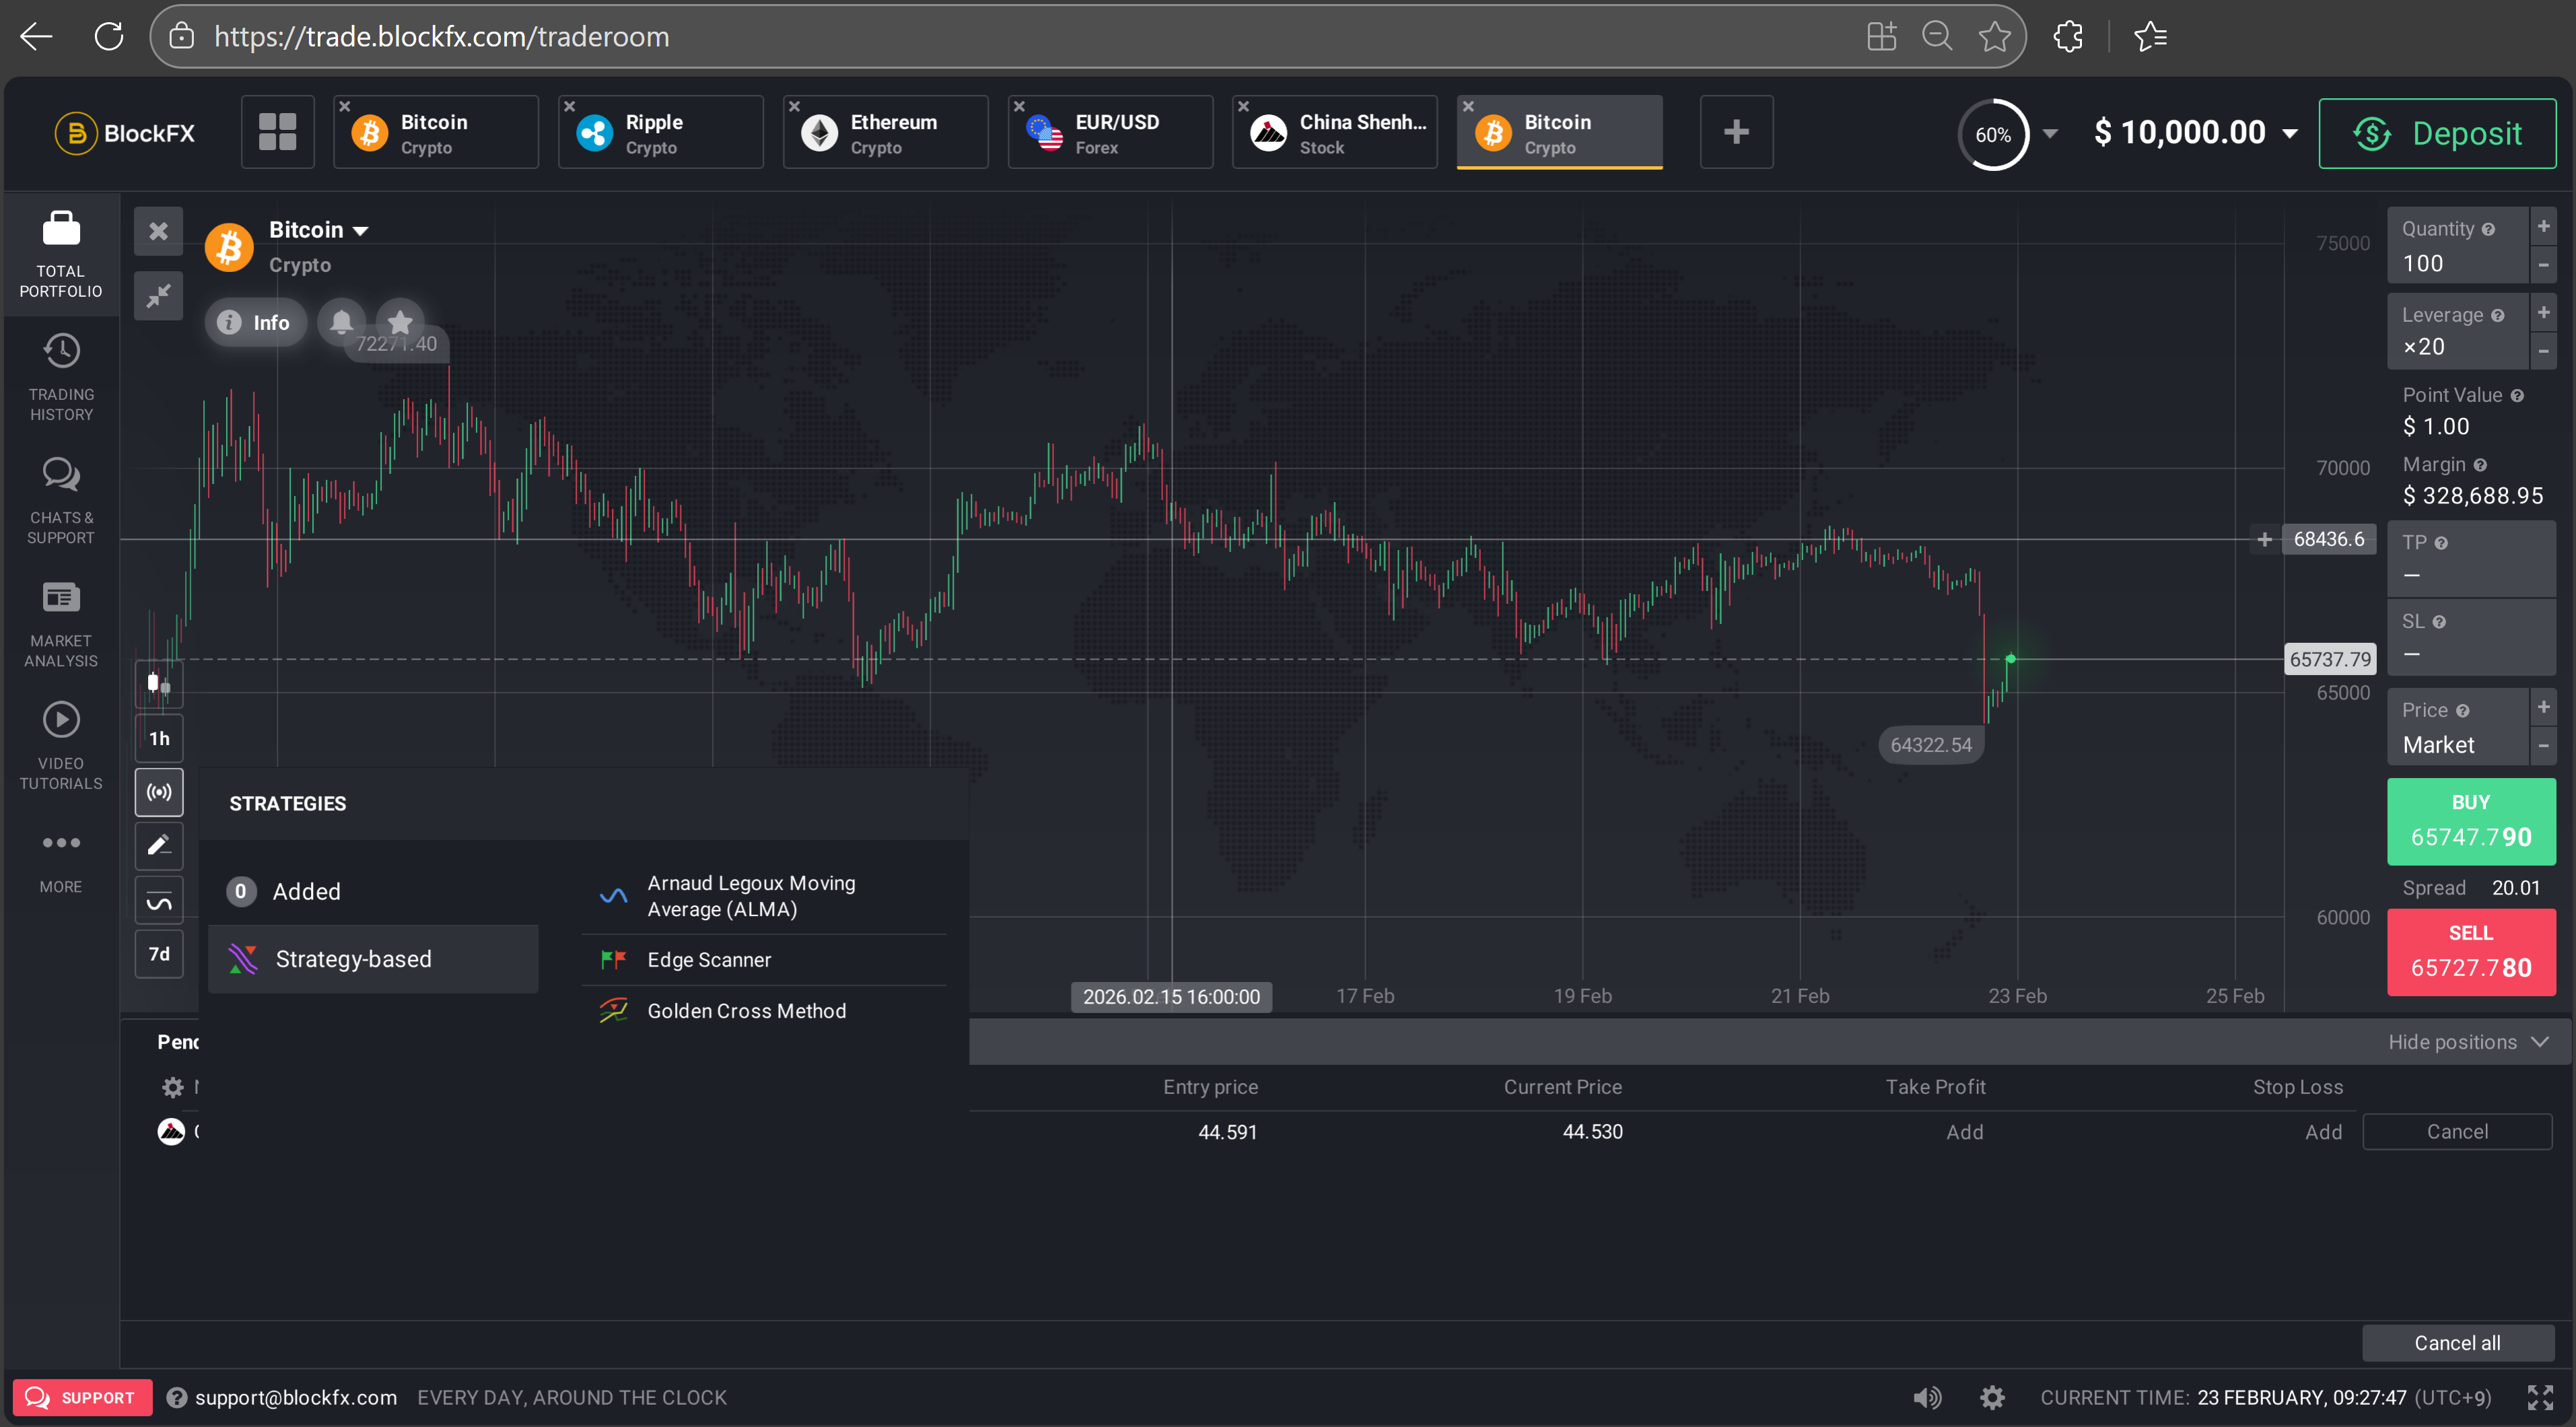Open Trading History panel
The height and width of the screenshot is (1427, 2576).
[61, 378]
